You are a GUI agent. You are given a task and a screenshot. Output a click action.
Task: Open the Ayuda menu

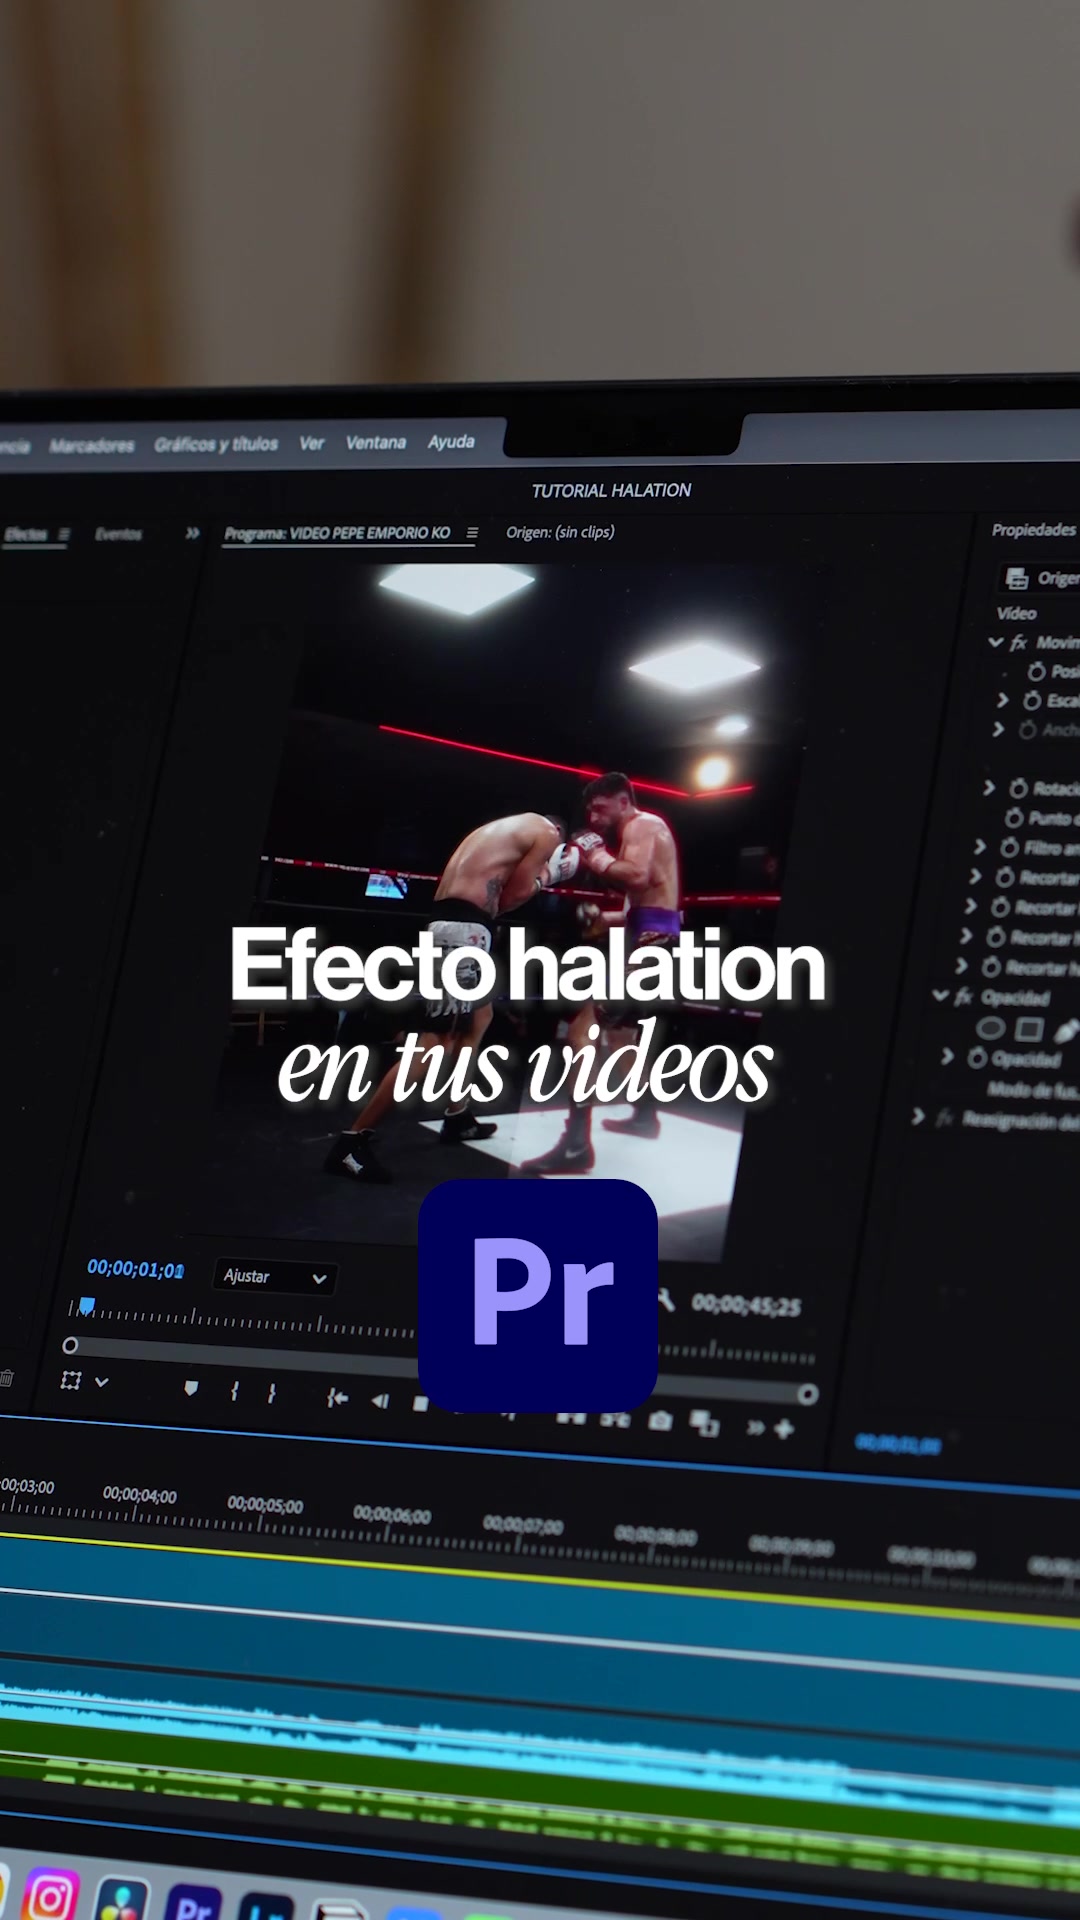coord(451,441)
